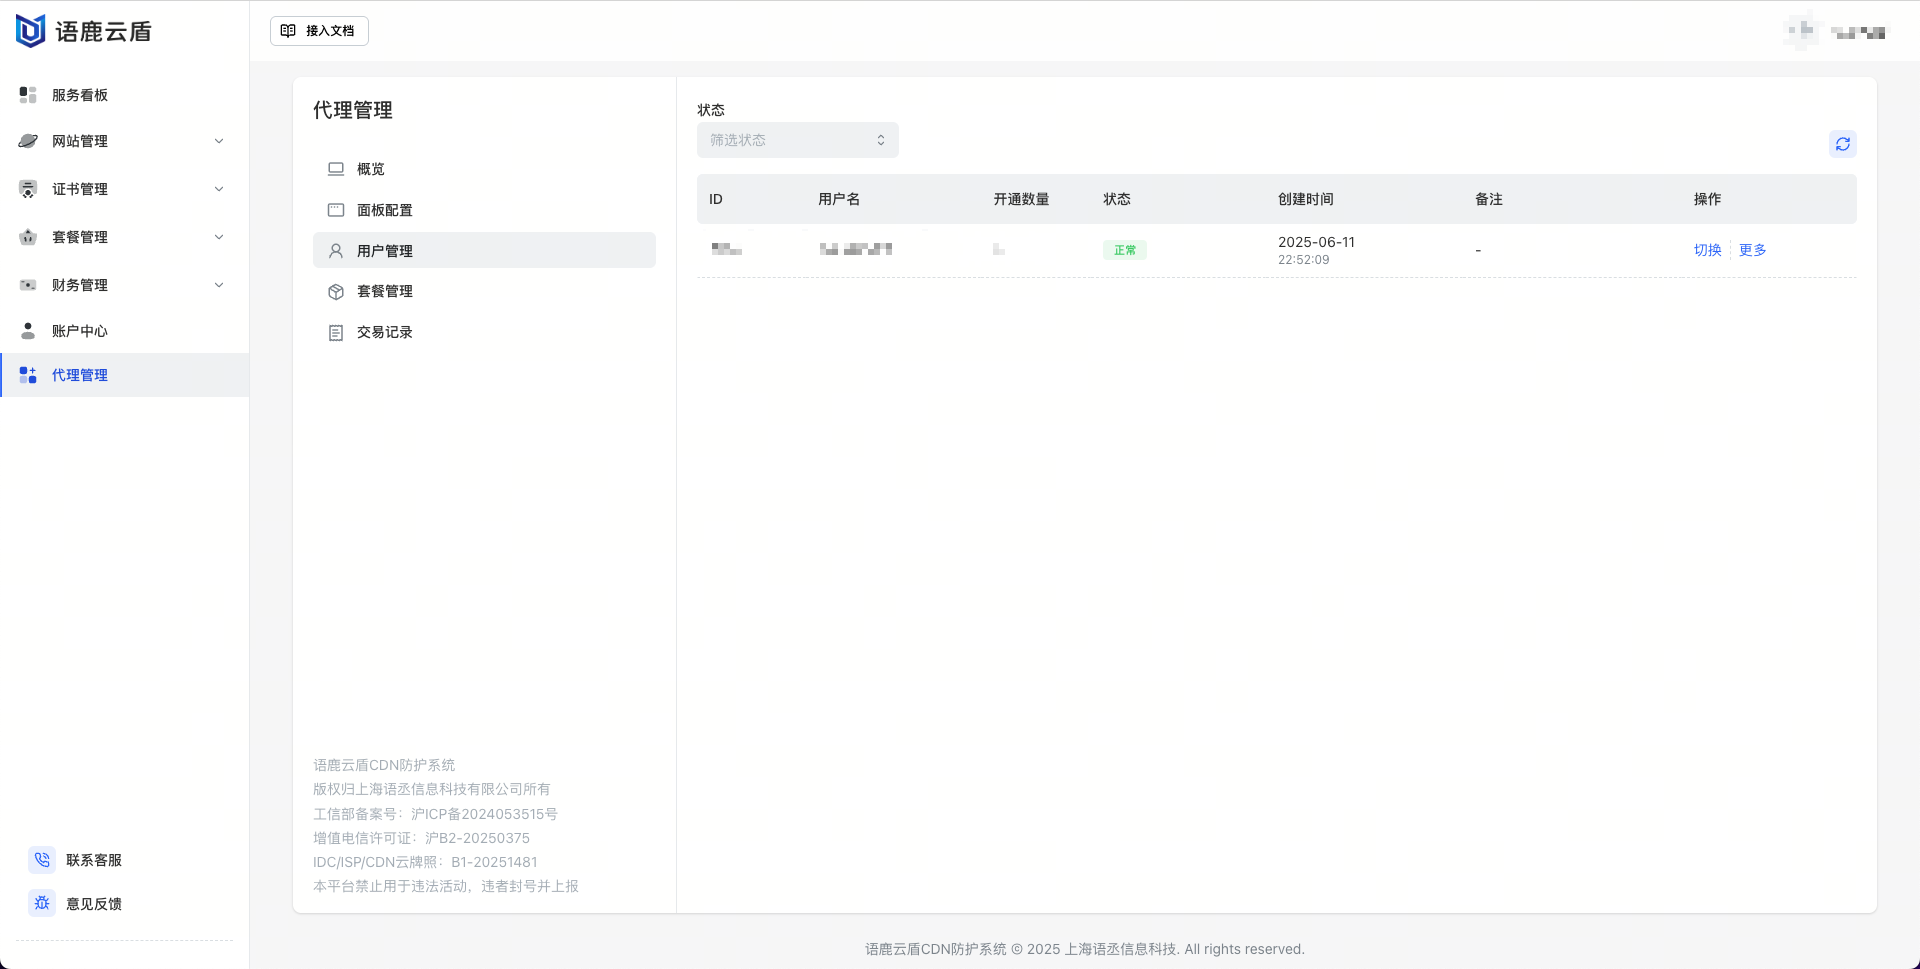Click the 服务看板 dashboard icon

[x=28, y=95]
